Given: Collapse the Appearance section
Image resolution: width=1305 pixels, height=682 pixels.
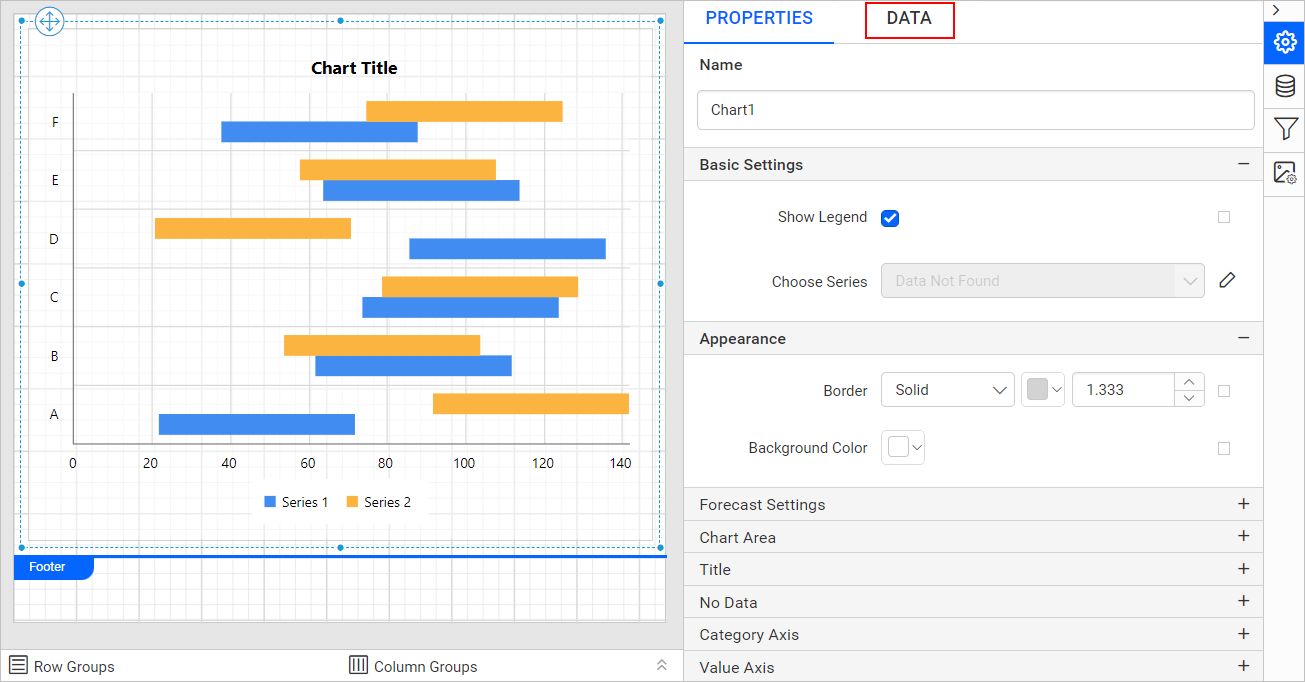Looking at the screenshot, I should 1243,338.
